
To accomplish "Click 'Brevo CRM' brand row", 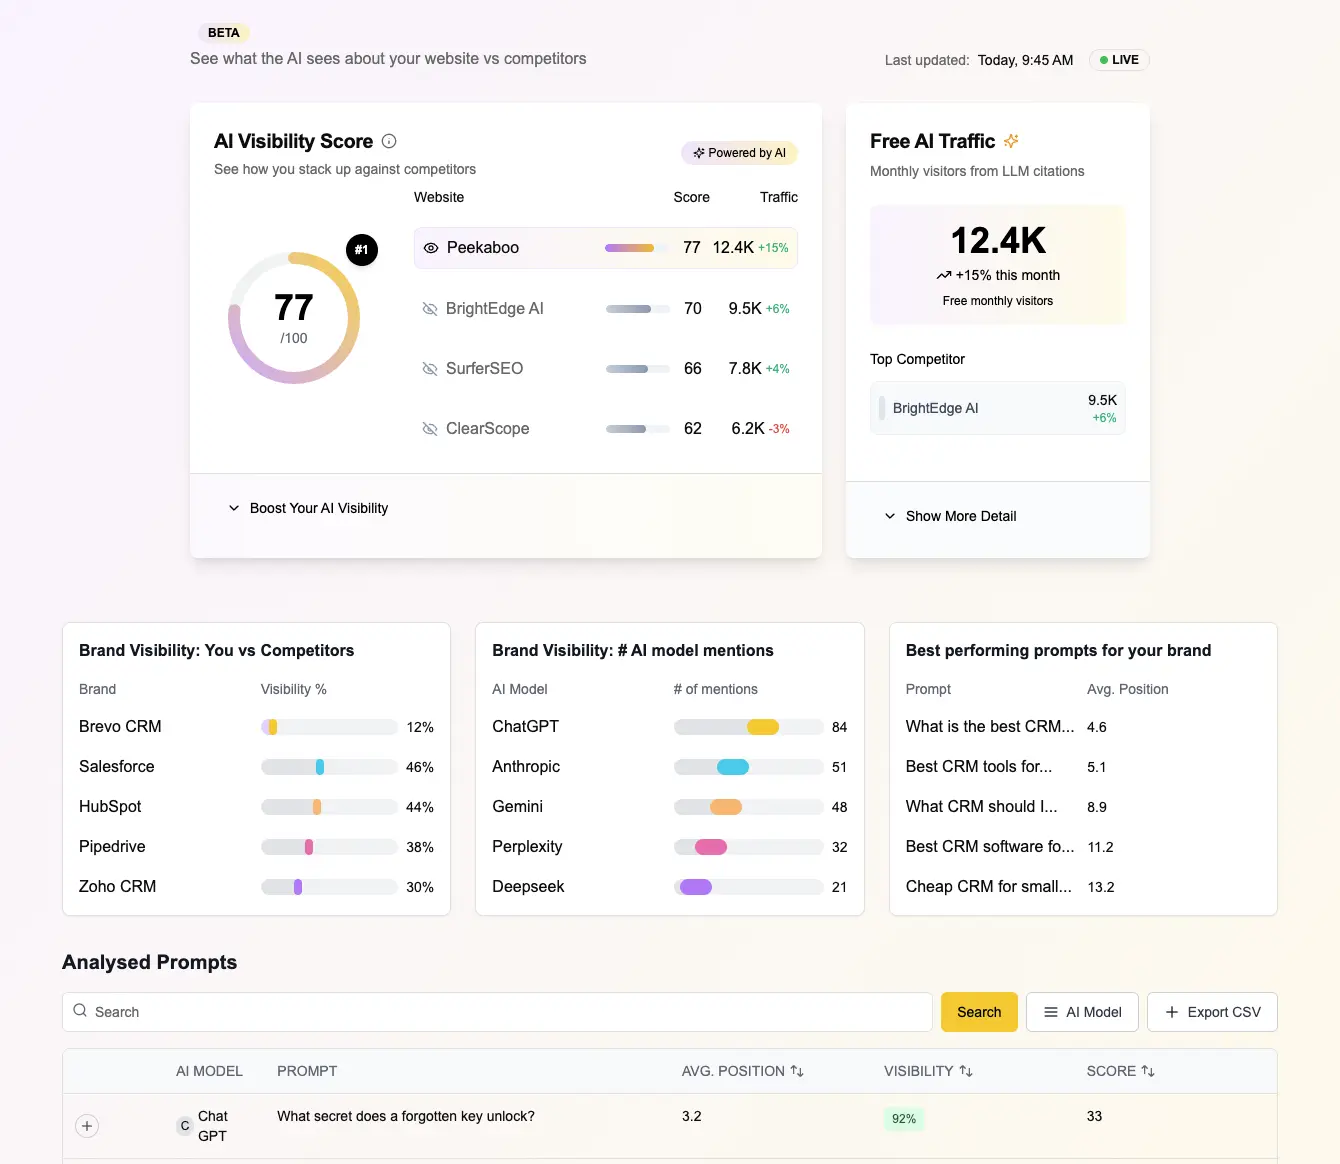I will click(256, 727).
